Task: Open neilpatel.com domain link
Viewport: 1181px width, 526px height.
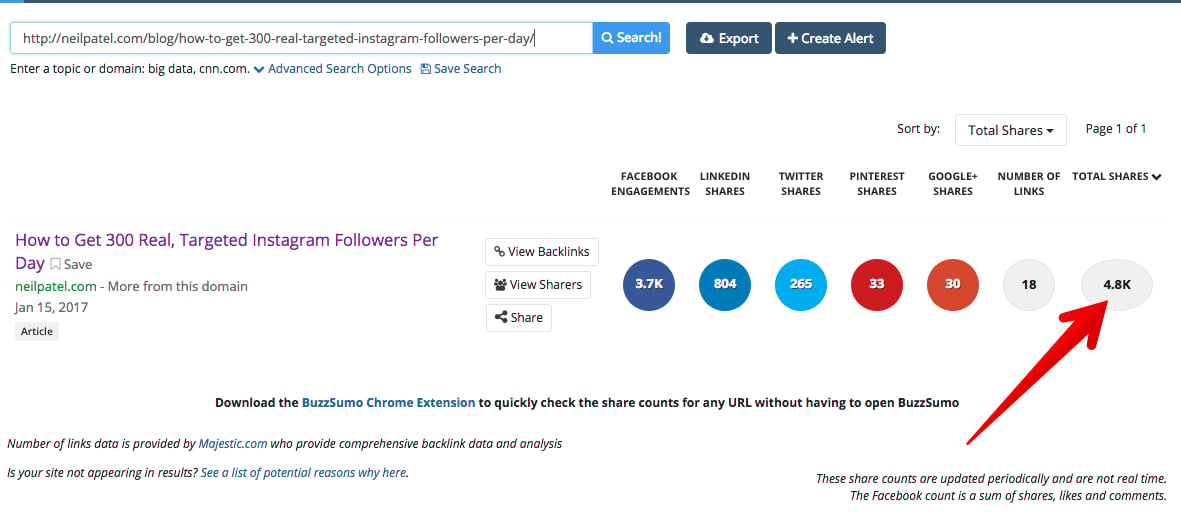Action: (x=56, y=286)
